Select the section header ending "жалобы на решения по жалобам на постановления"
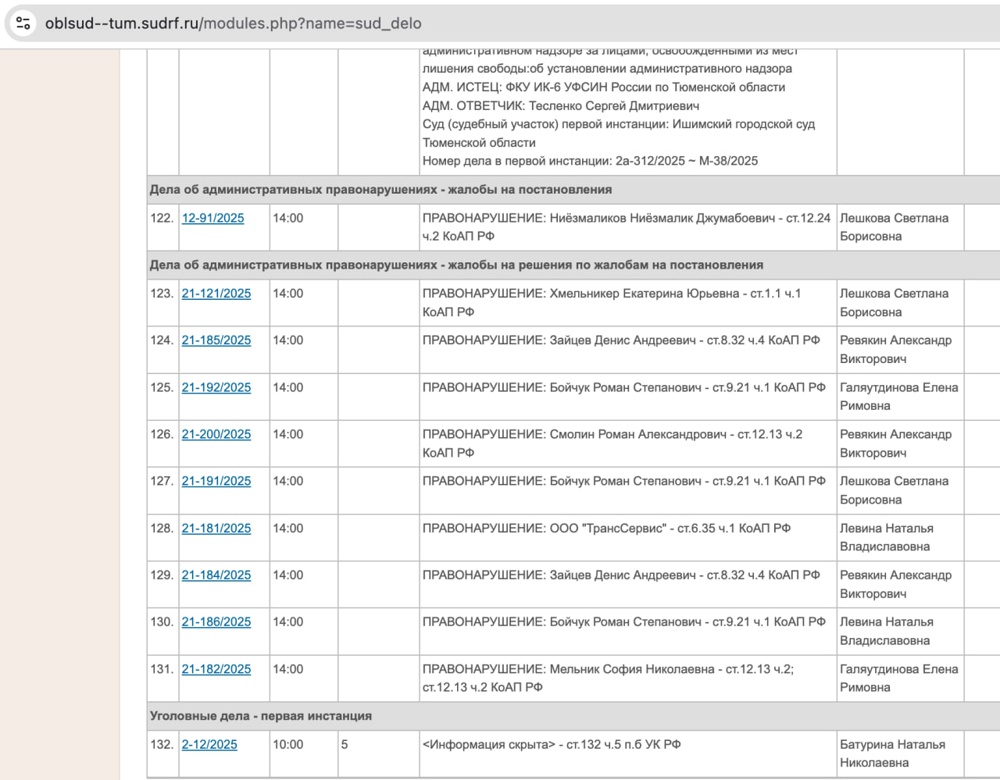1000x780 pixels. (457, 265)
